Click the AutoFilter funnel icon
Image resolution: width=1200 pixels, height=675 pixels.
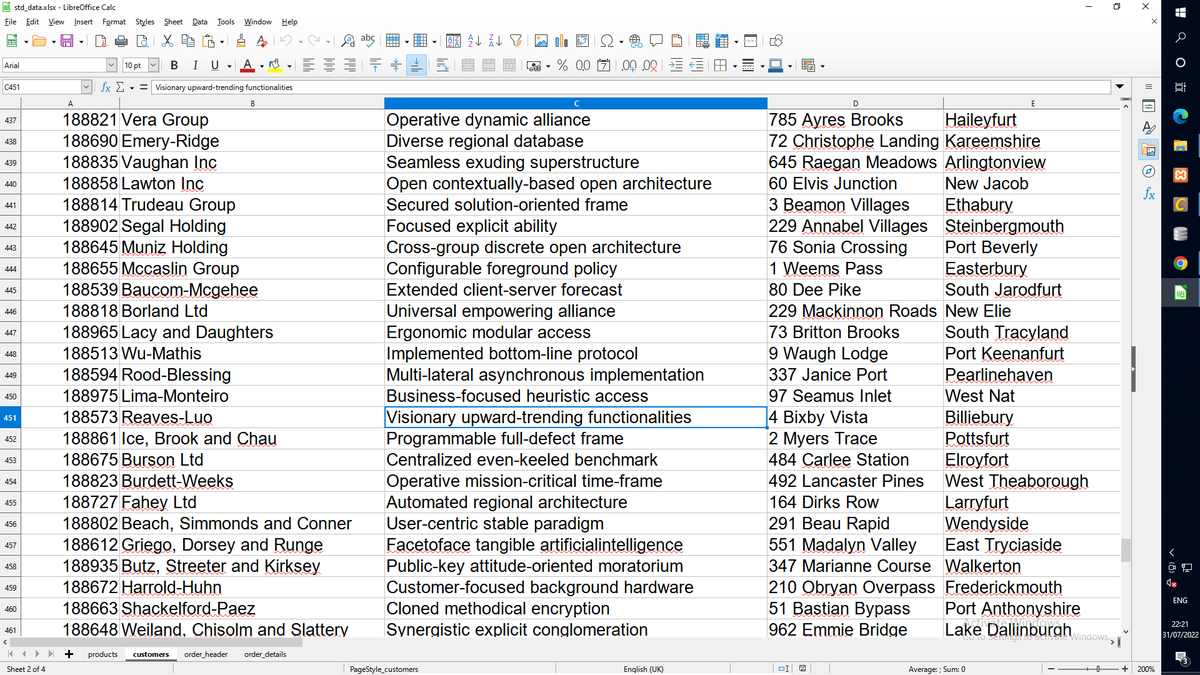(x=517, y=41)
